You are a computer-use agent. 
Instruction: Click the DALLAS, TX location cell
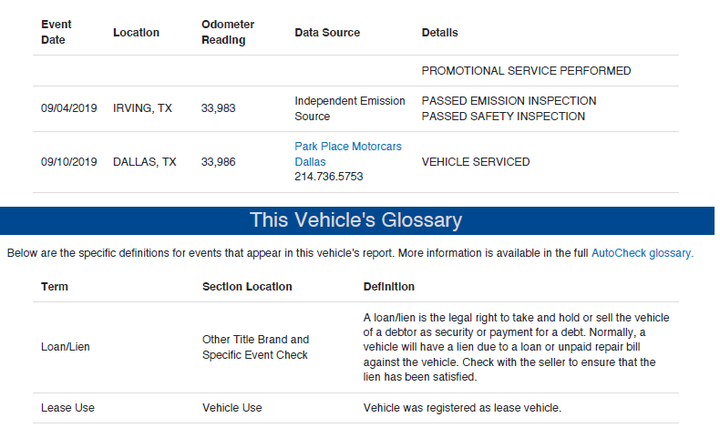[x=145, y=162]
